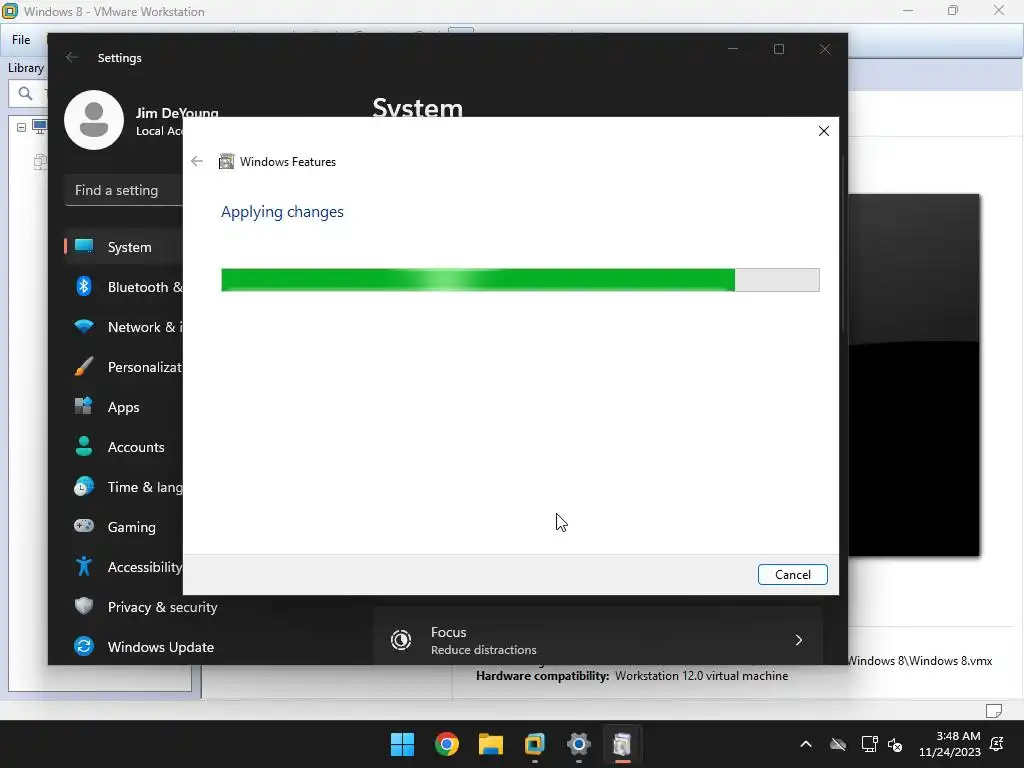Open Apps settings category
The image size is (1024, 768).
[124, 407]
